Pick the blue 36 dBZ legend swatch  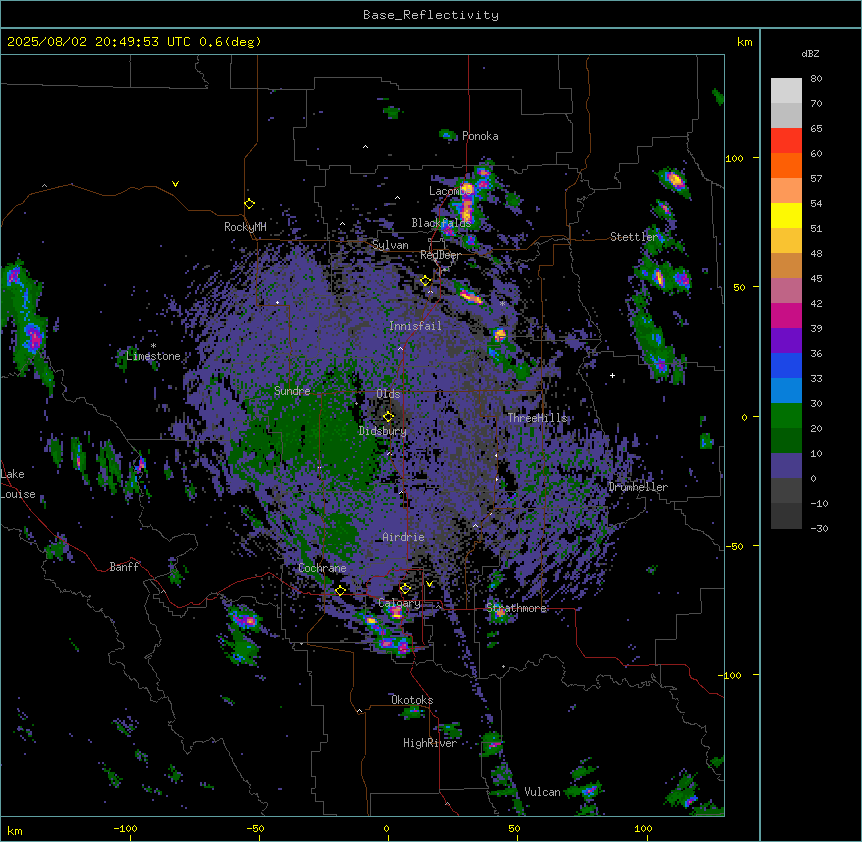[x=786, y=365]
